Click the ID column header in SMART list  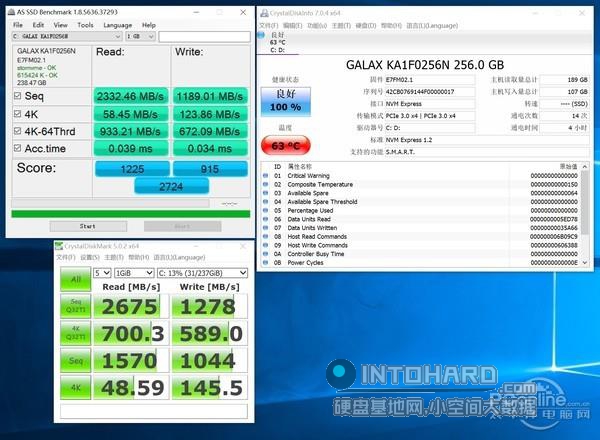[277, 166]
